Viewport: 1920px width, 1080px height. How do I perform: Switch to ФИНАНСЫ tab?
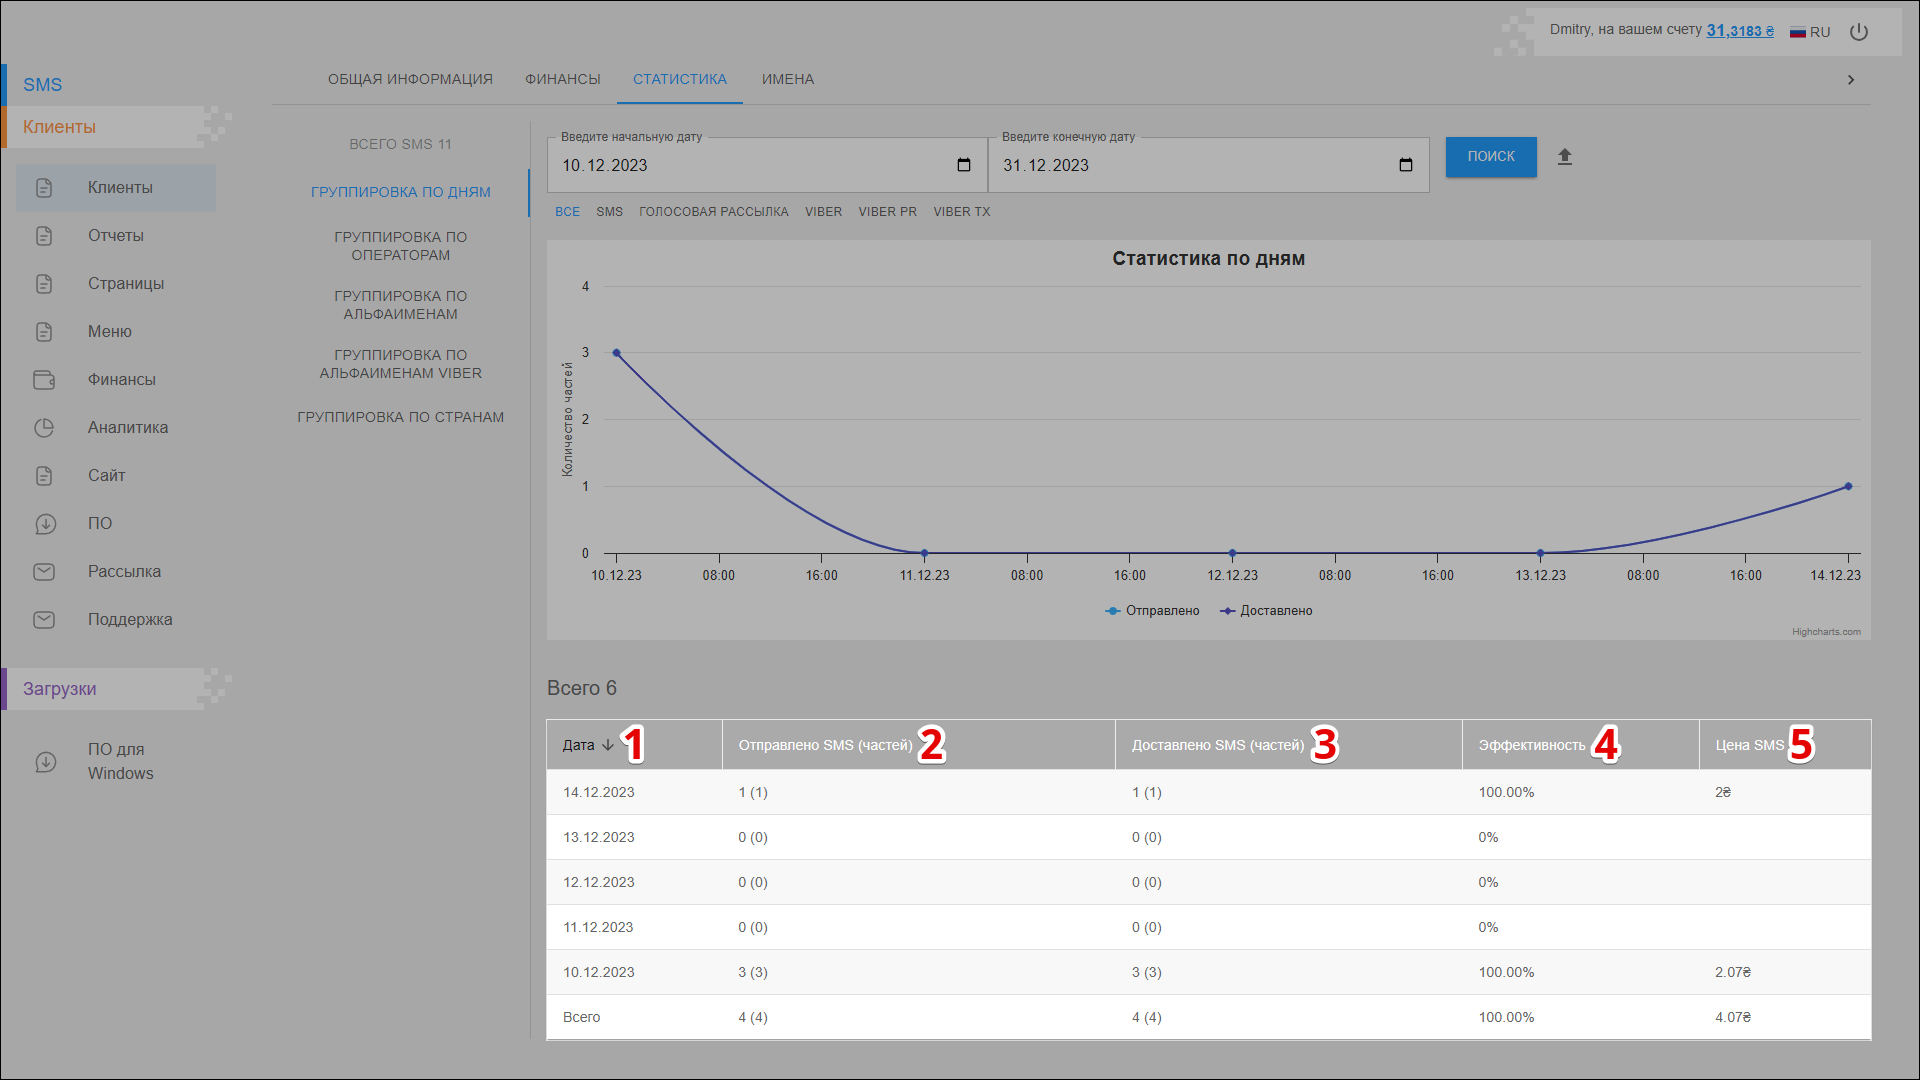pyautogui.click(x=563, y=79)
